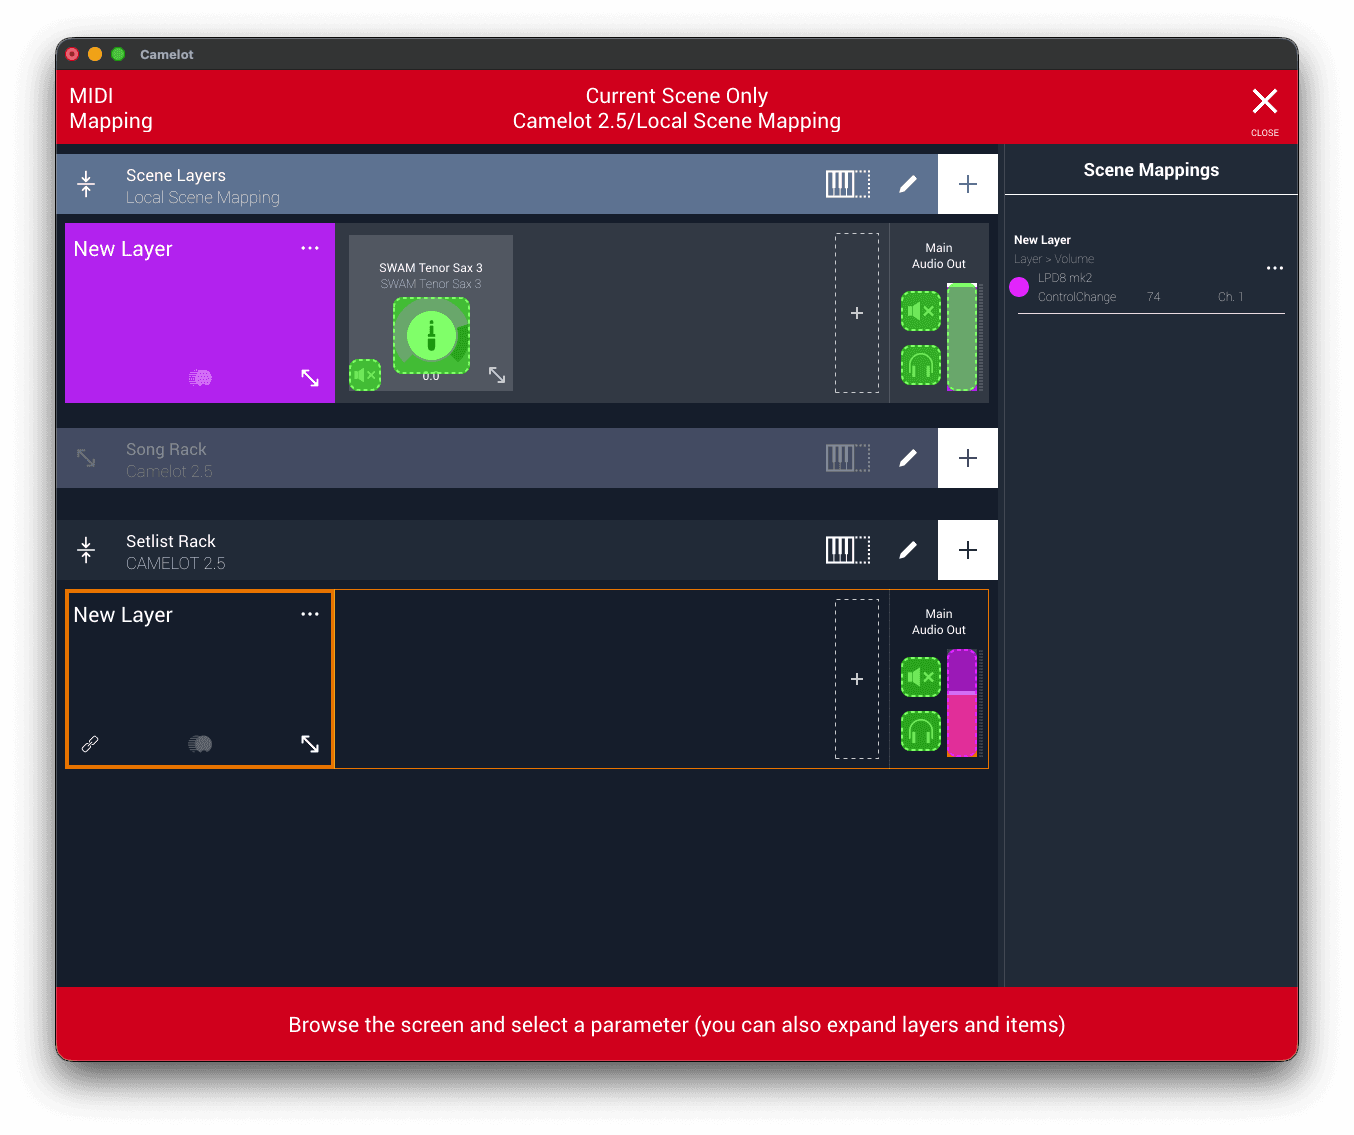Mute Scene Layers Main Audio Out

921,311
